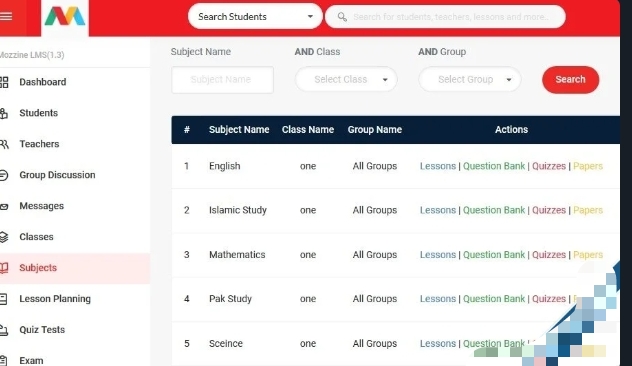Open Papers for English
The width and height of the screenshot is (632, 366).
point(588,166)
